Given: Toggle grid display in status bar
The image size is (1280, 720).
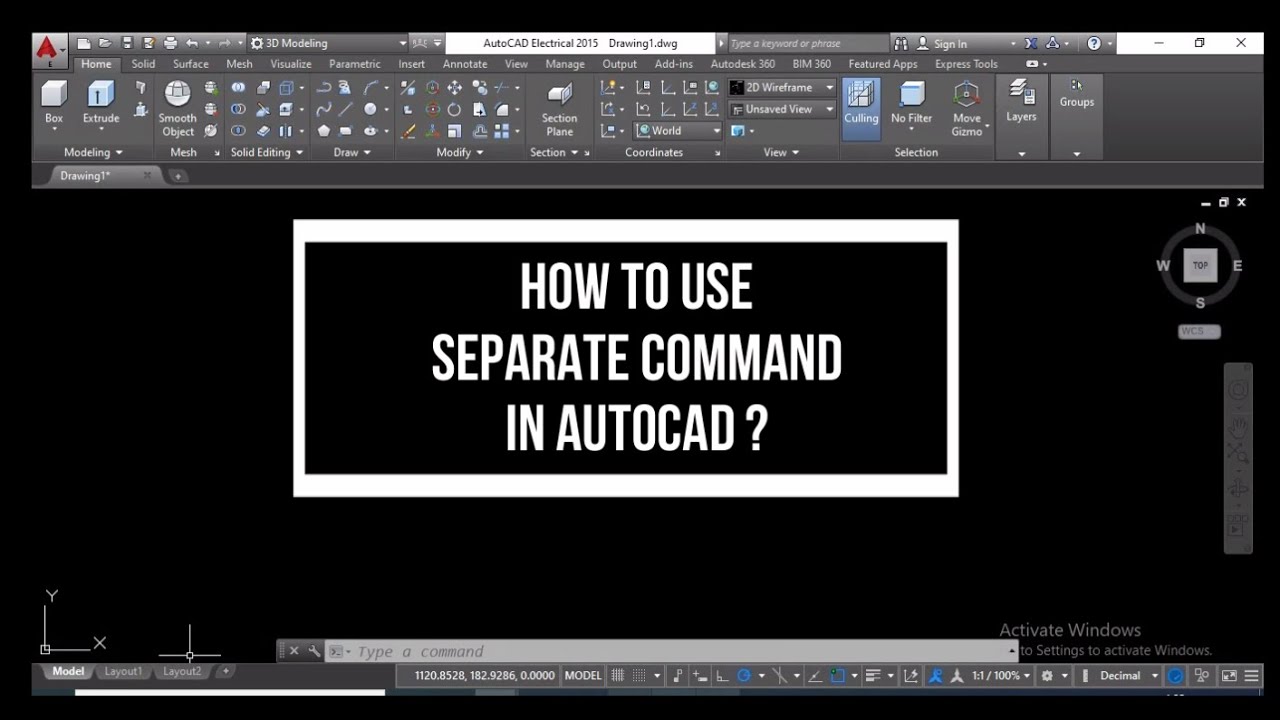Looking at the screenshot, I should (618, 676).
